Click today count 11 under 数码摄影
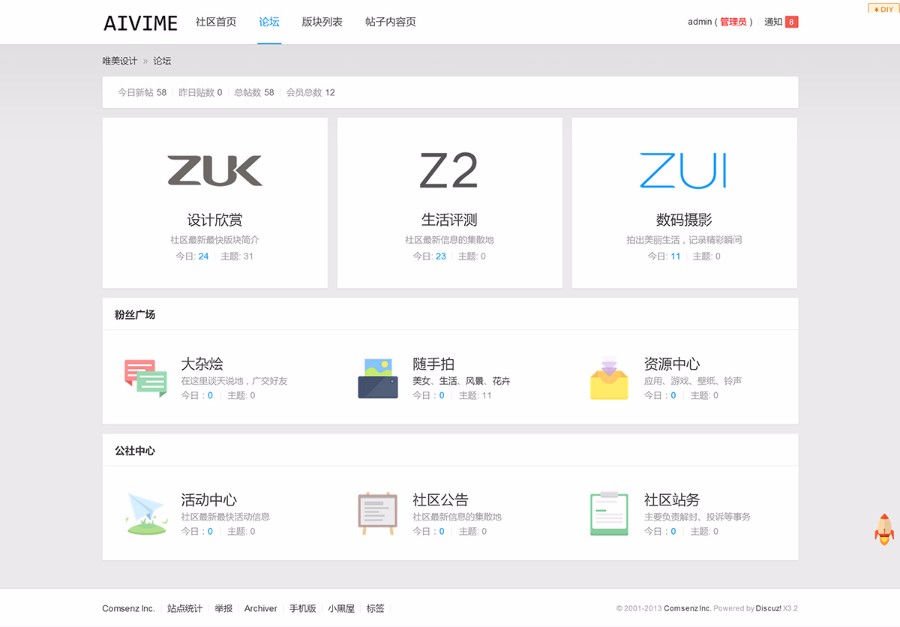Viewport: 900px width, 627px height. pyautogui.click(x=676, y=256)
